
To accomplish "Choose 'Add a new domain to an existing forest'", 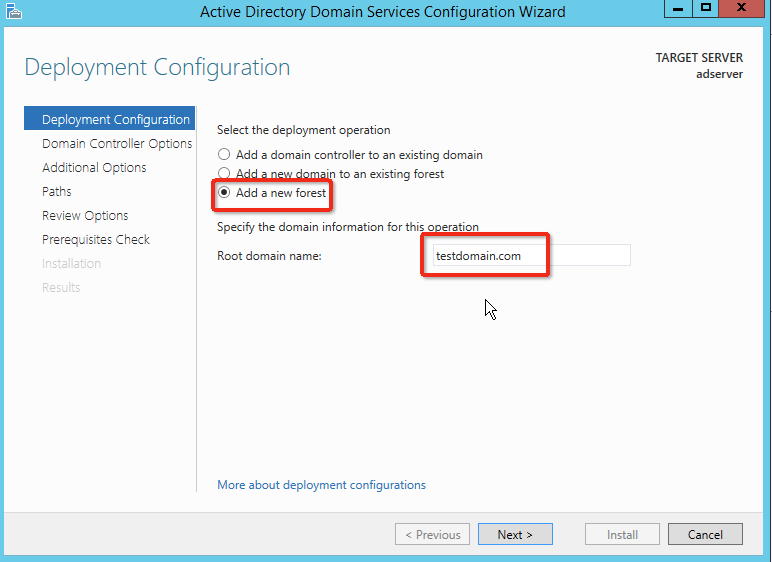I will 225,174.
